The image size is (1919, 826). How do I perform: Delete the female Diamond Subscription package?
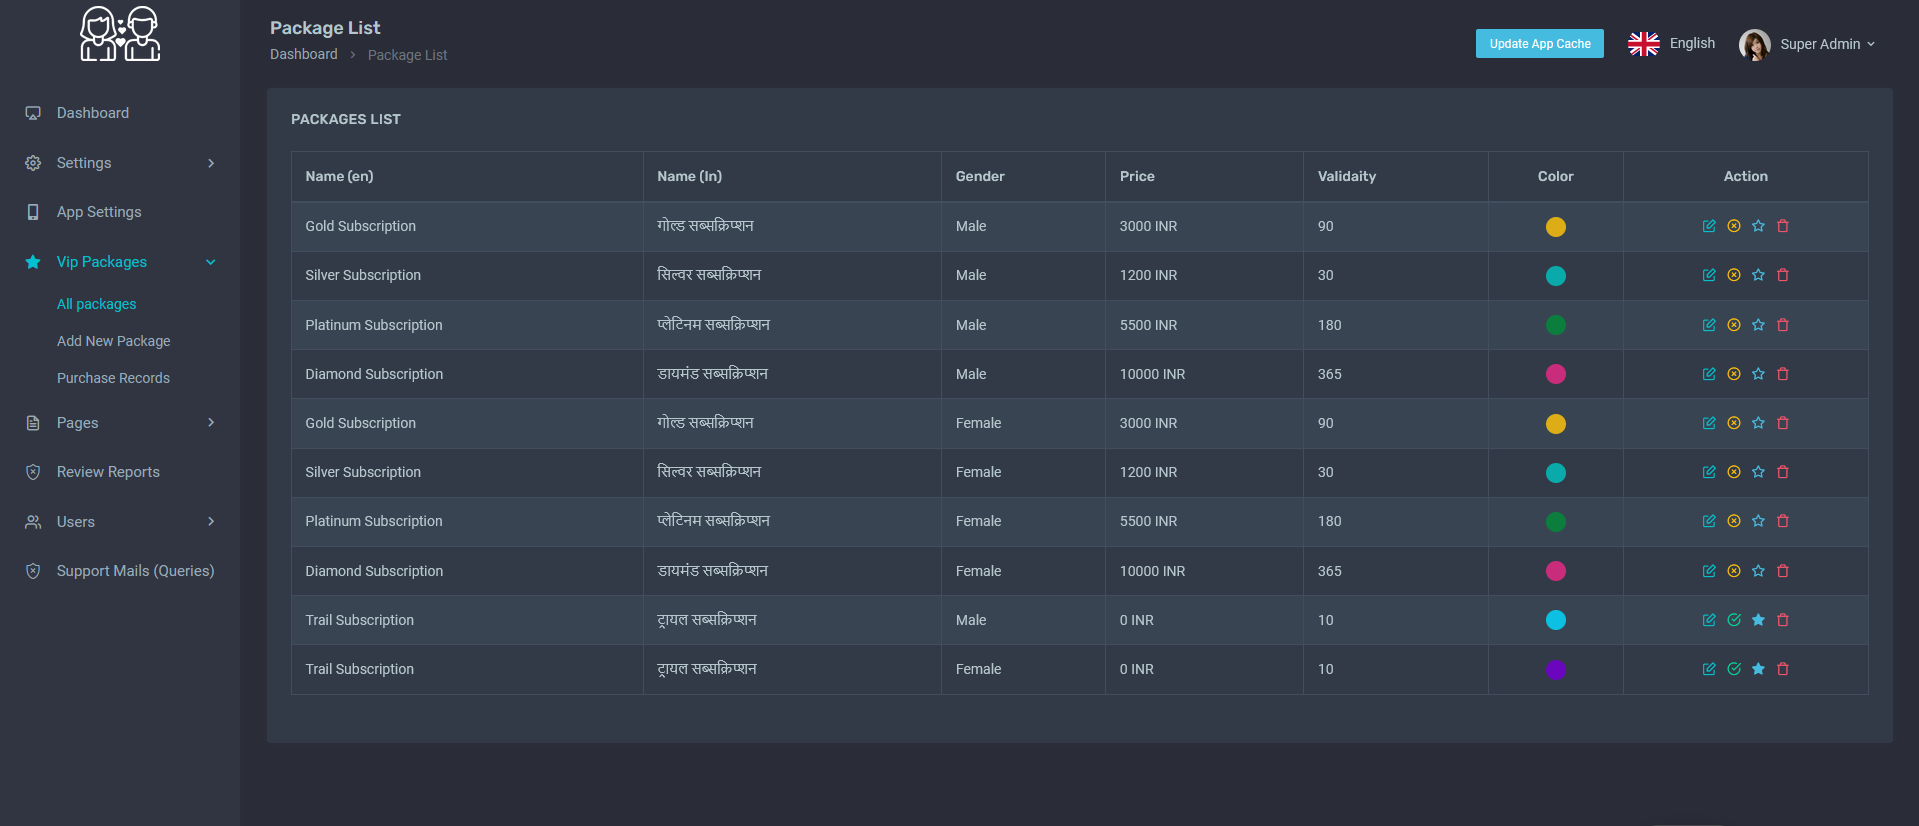[1783, 571]
